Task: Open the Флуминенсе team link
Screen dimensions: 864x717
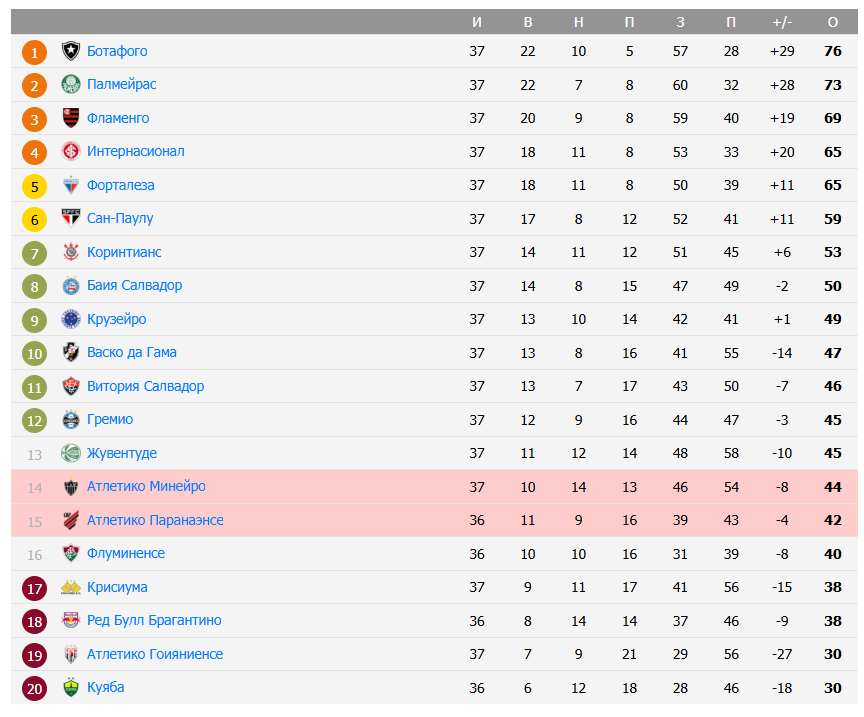Action: coord(126,554)
